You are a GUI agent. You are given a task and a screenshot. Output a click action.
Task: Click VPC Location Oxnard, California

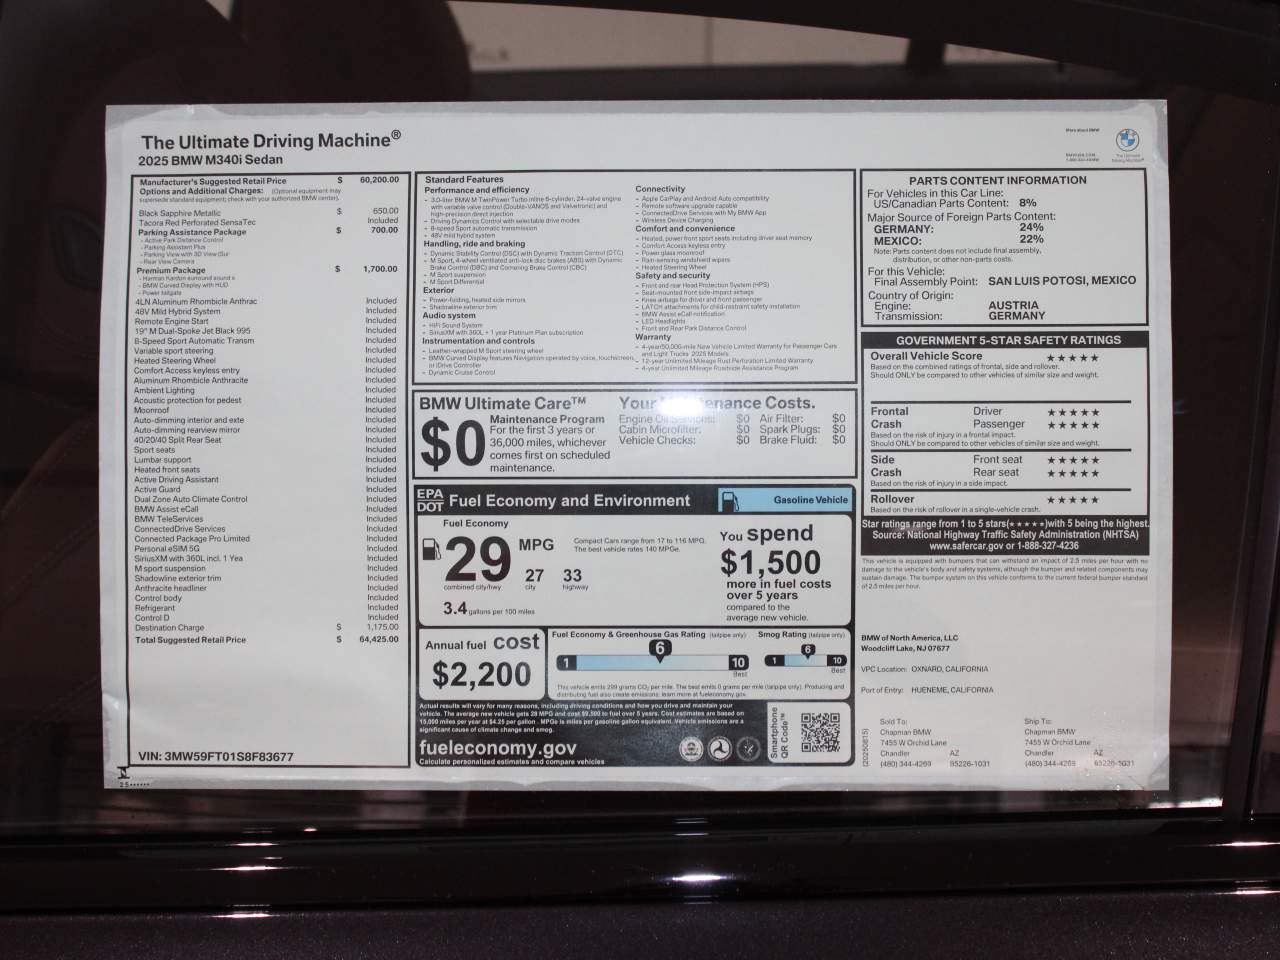pos(924,669)
